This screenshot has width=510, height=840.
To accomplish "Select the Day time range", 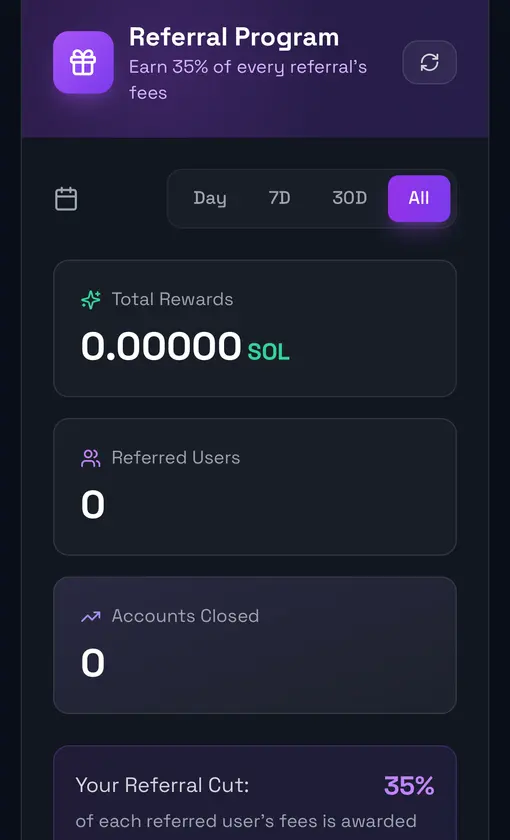I will 209,198.
